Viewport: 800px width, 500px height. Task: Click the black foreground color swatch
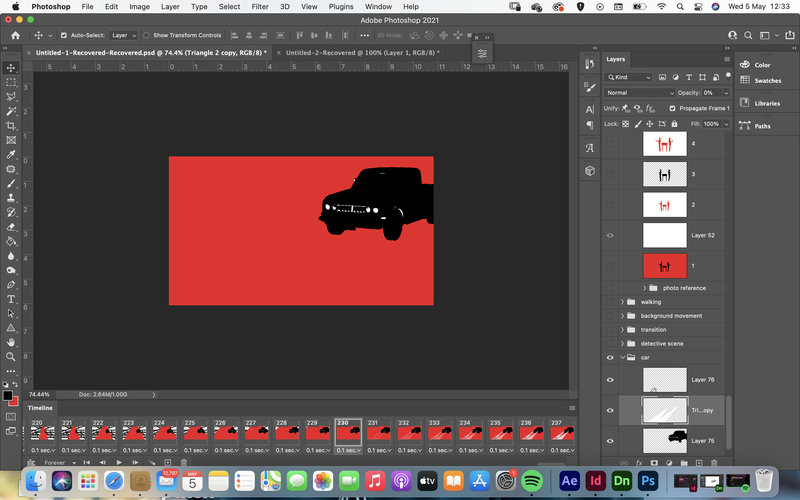pyautogui.click(x=8, y=395)
